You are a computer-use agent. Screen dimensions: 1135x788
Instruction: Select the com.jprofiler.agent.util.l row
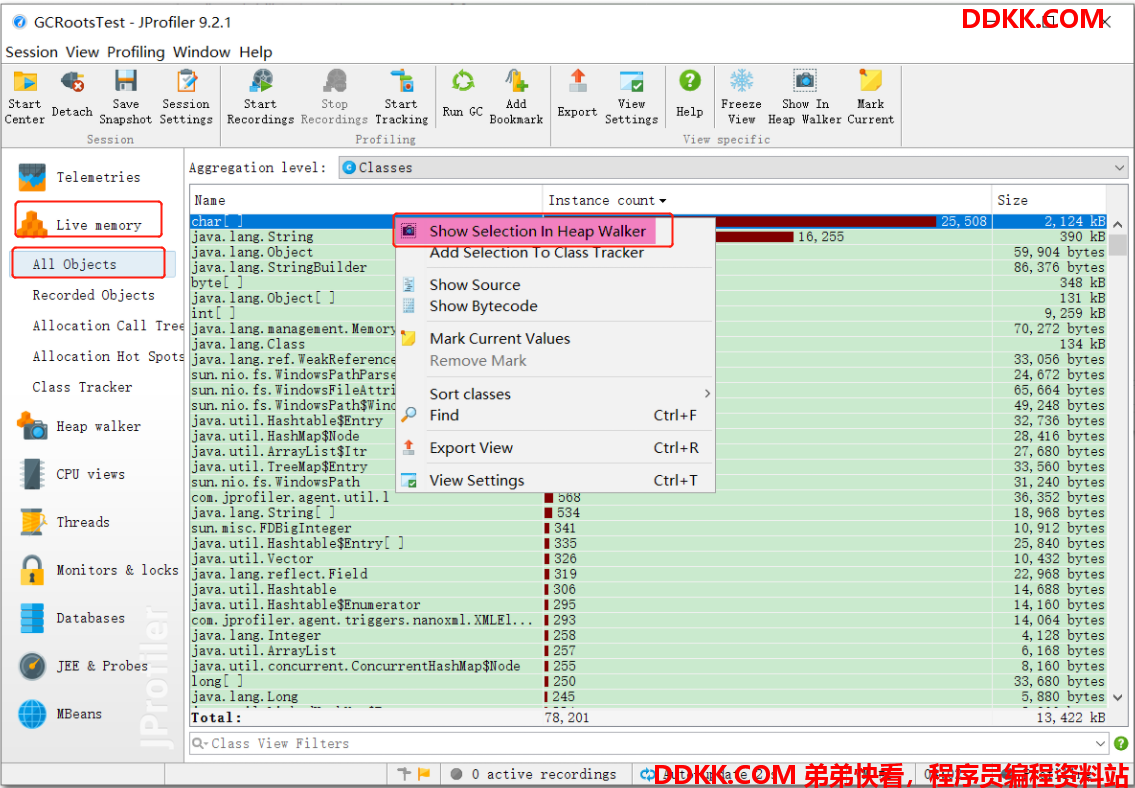[x=648, y=498]
